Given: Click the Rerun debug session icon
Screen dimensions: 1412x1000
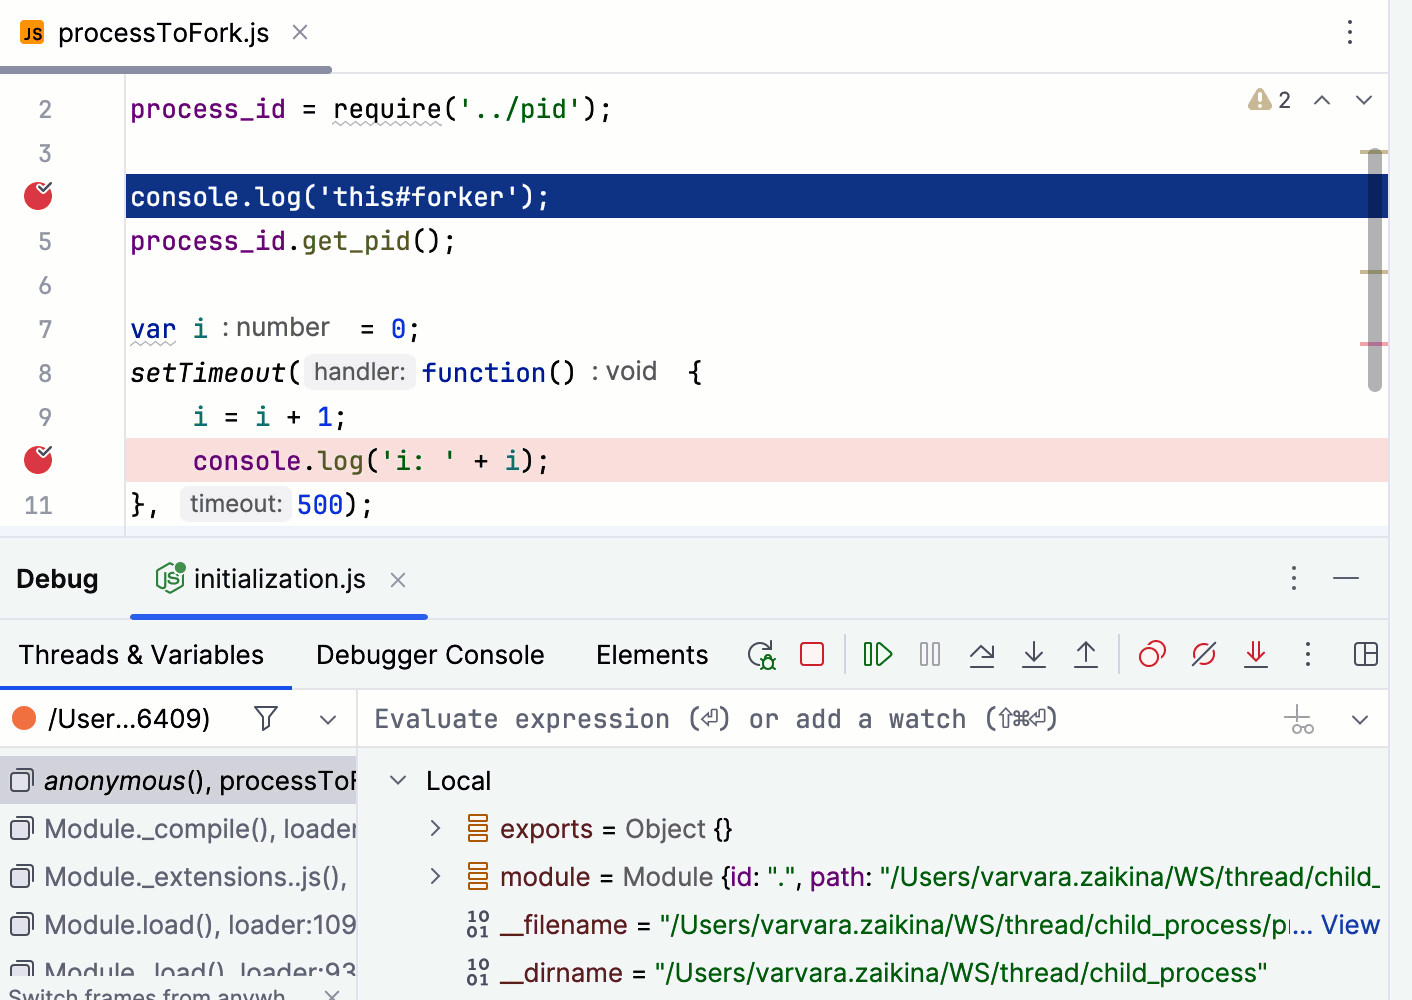Looking at the screenshot, I should point(761,655).
